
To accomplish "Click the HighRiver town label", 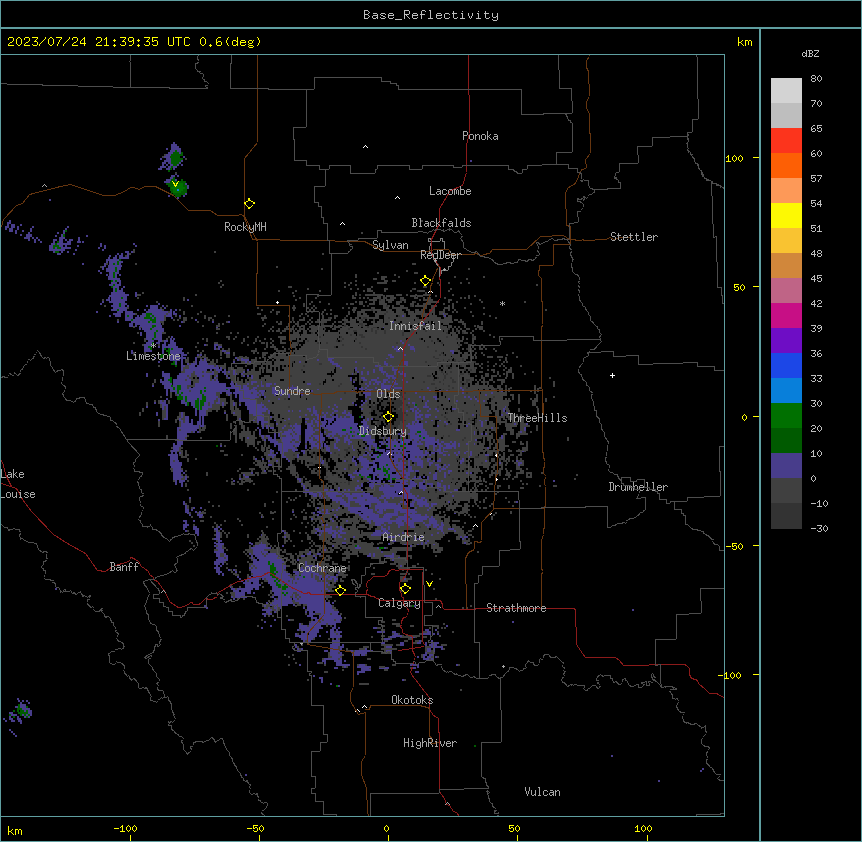I will 430,743.
